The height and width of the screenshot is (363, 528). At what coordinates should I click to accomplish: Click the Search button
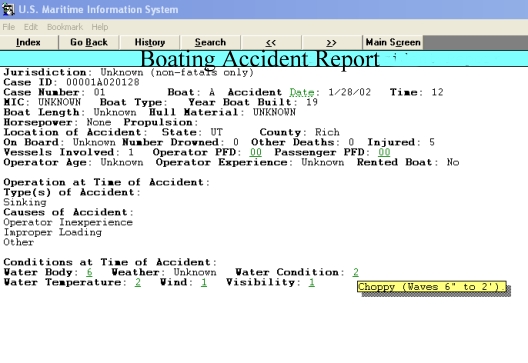(210, 42)
